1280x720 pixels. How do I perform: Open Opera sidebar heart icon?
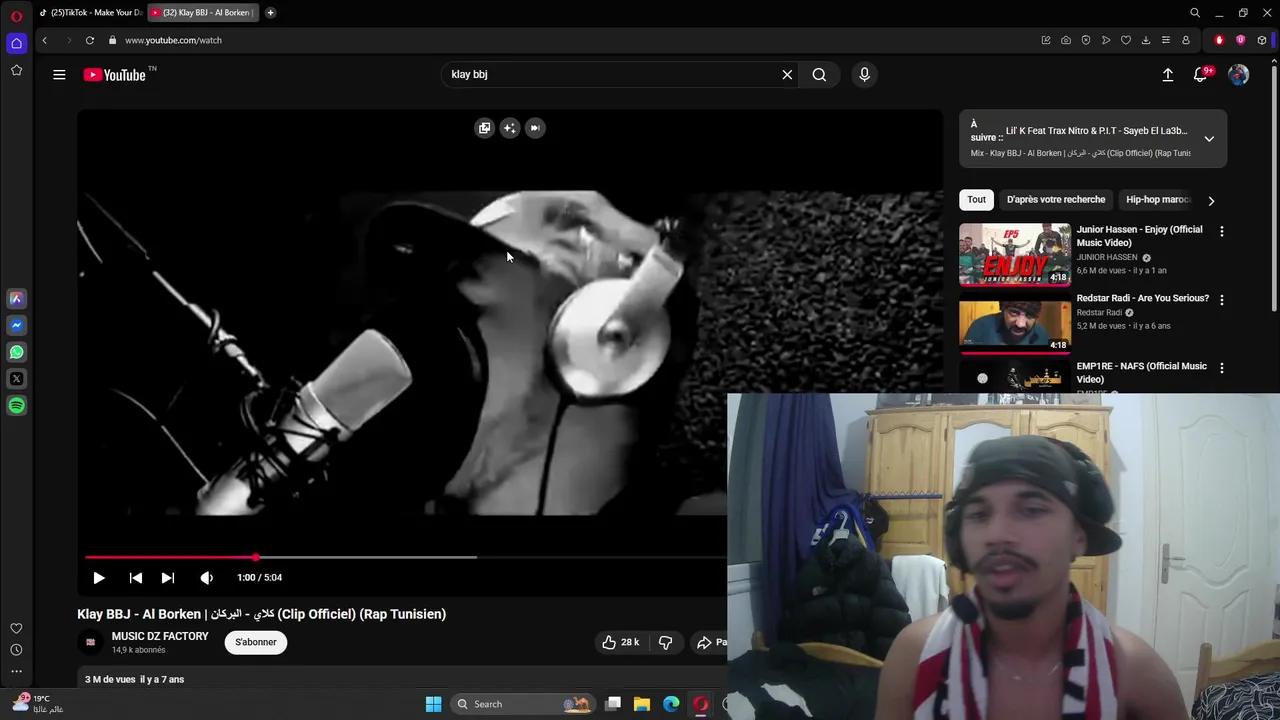click(x=16, y=628)
